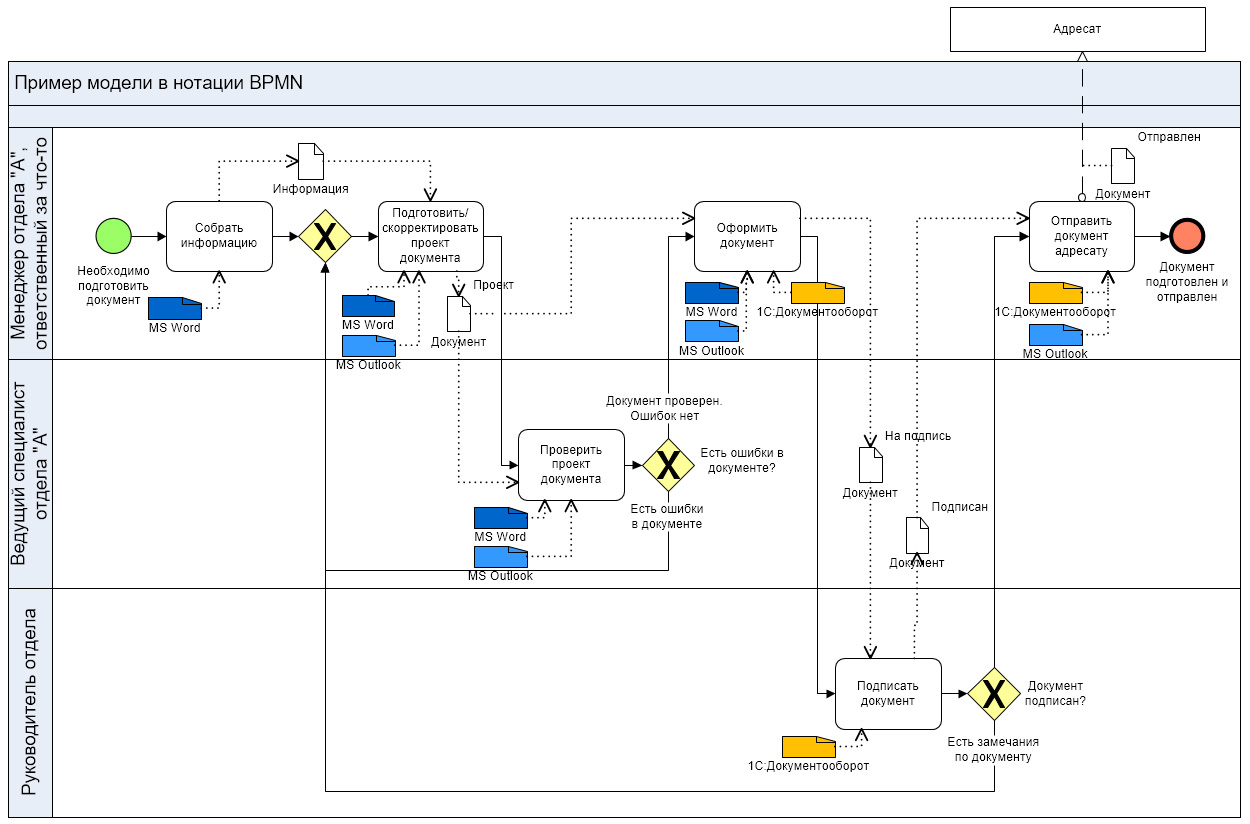Select MS Word icon below "Собрать информацию"

tap(175, 308)
